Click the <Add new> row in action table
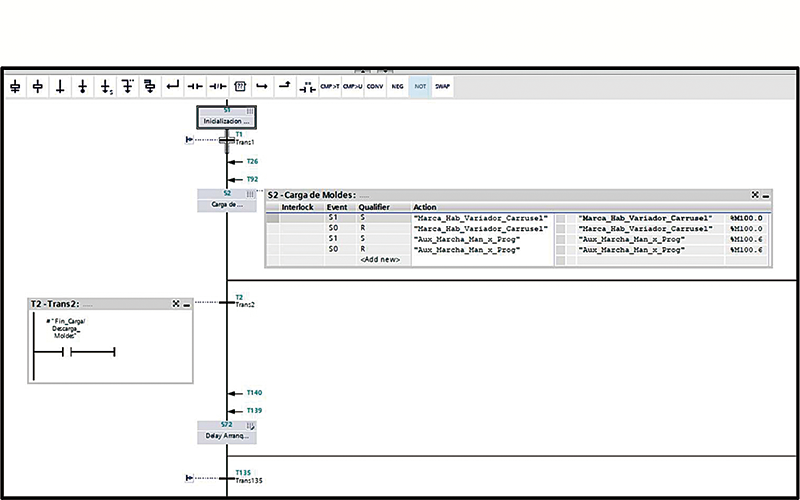 pyautogui.click(x=379, y=260)
